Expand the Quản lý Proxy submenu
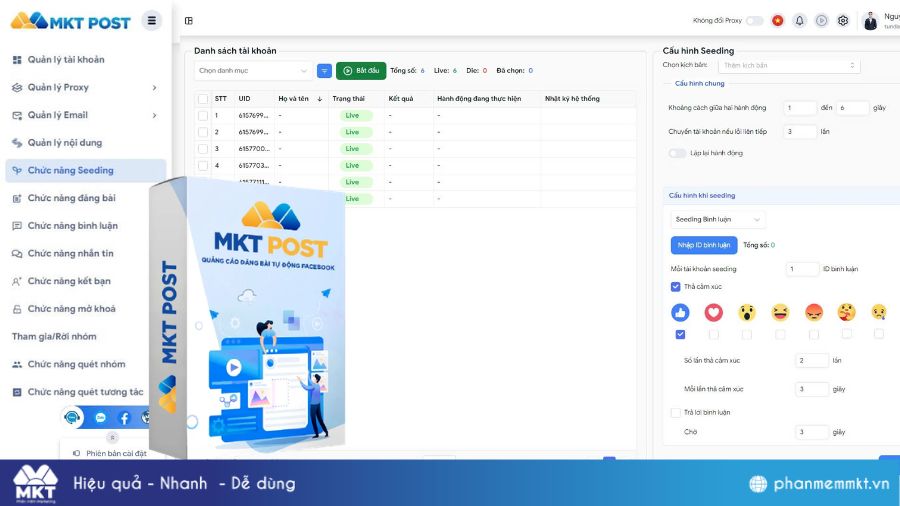This screenshot has height=506, width=900. (154, 88)
